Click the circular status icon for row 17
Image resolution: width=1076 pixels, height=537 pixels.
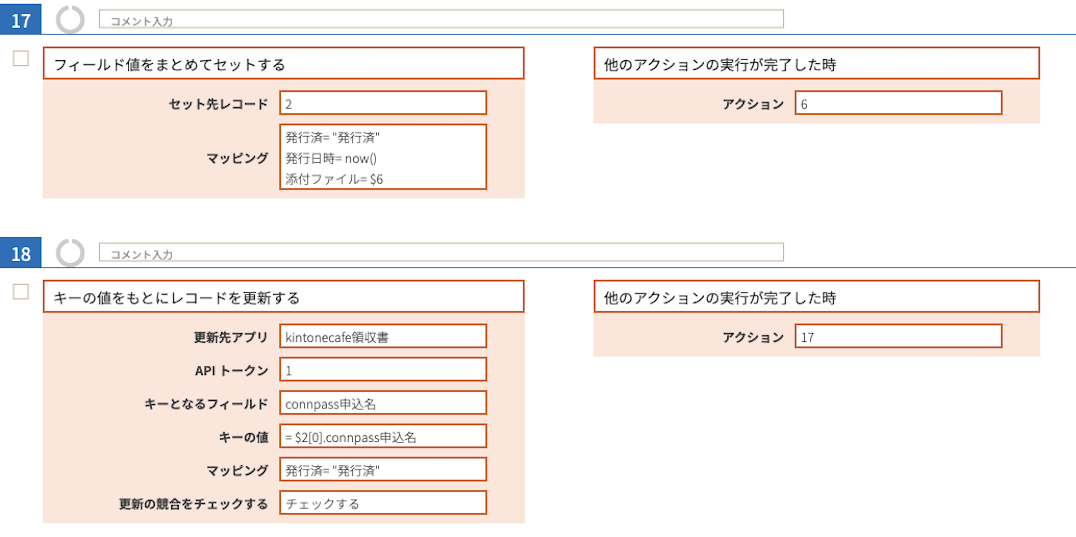pyautogui.click(x=70, y=19)
